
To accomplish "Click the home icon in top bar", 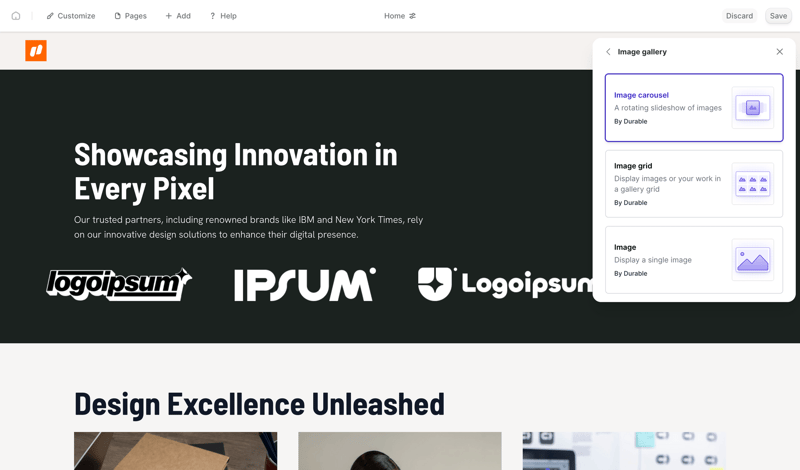I will pyautogui.click(x=16, y=16).
